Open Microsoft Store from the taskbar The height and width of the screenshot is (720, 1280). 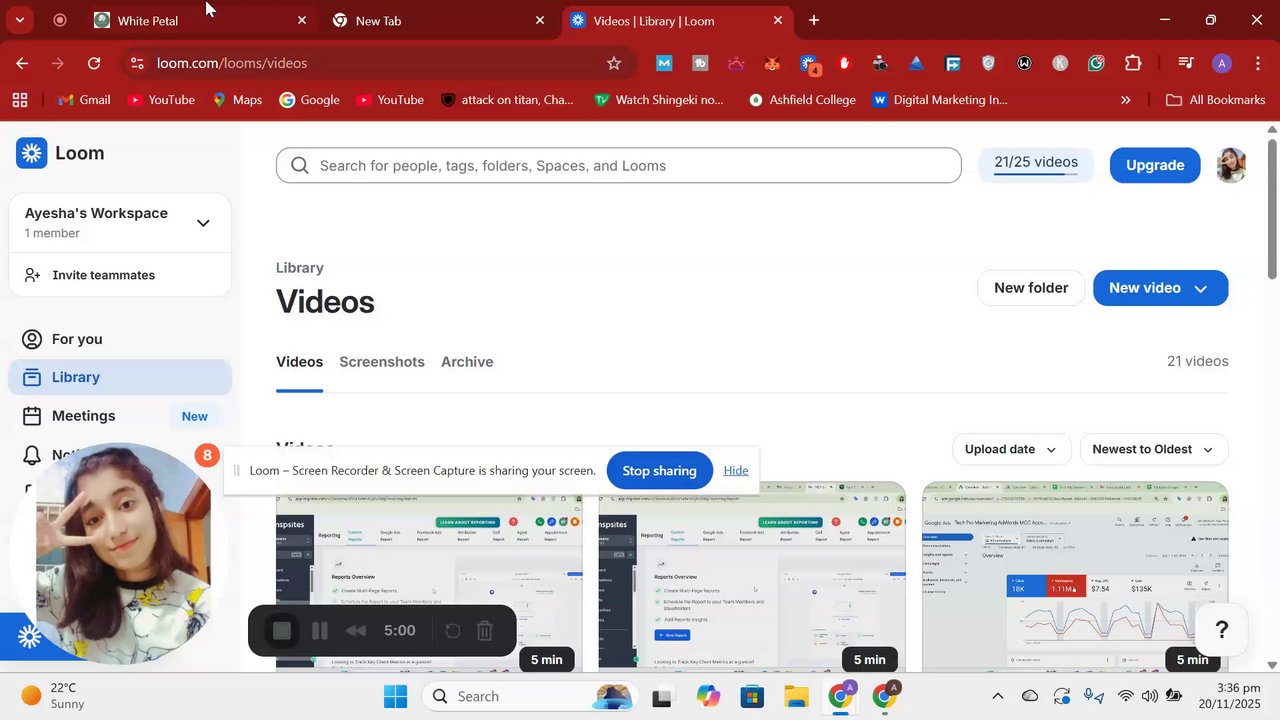pyautogui.click(x=752, y=696)
